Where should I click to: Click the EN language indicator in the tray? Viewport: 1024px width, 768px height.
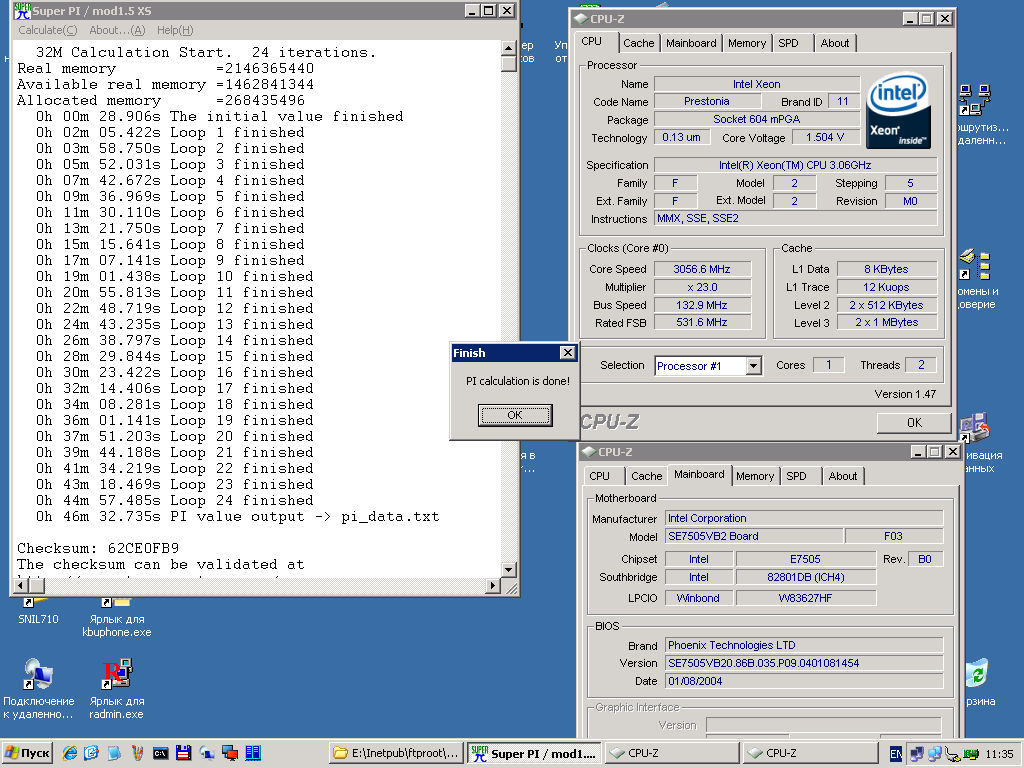coord(897,754)
